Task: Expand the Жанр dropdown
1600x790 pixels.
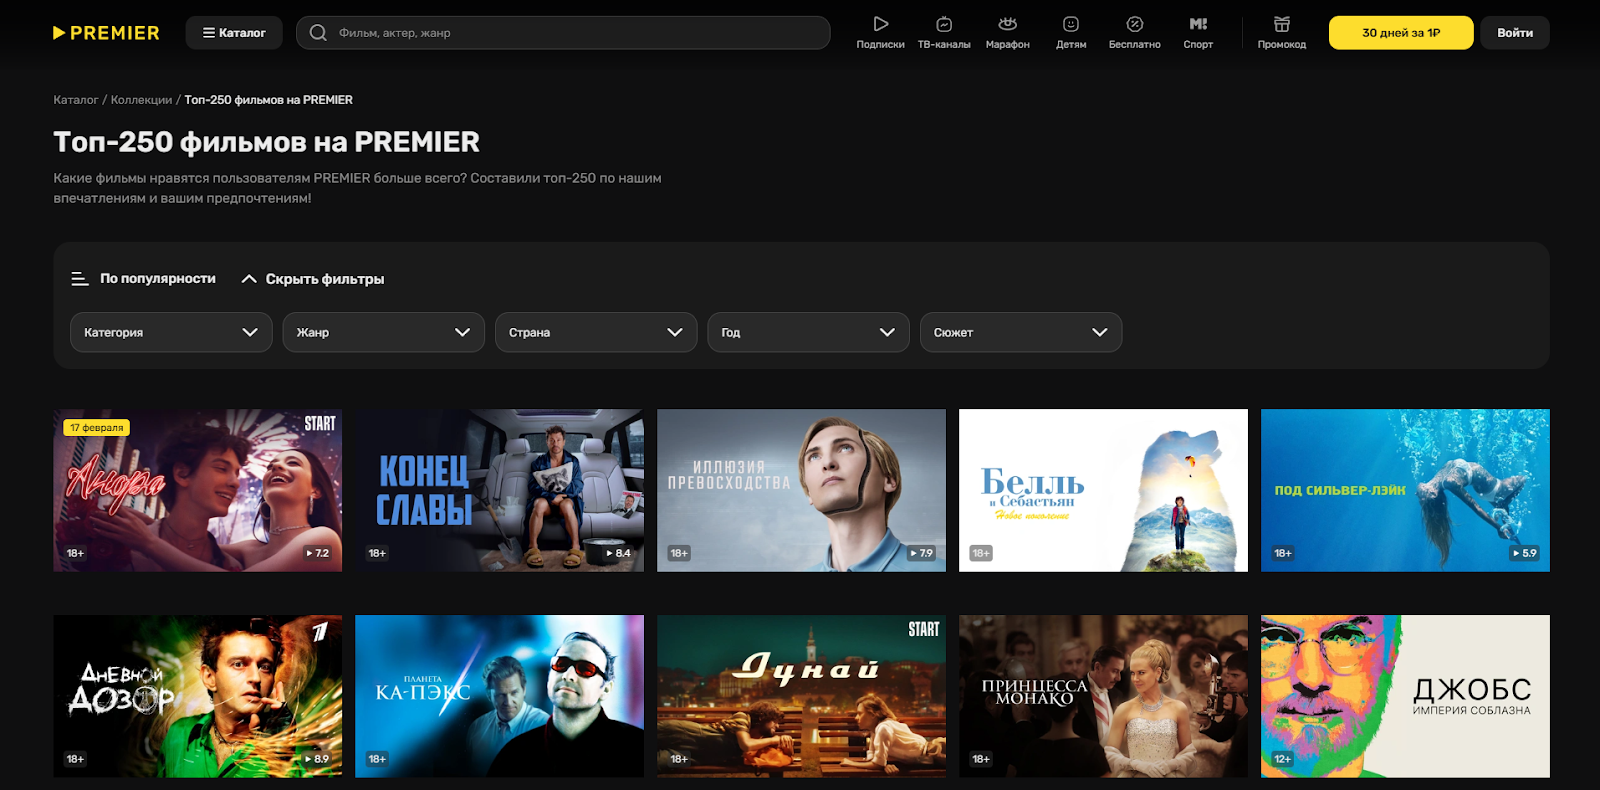Action: click(384, 332)
